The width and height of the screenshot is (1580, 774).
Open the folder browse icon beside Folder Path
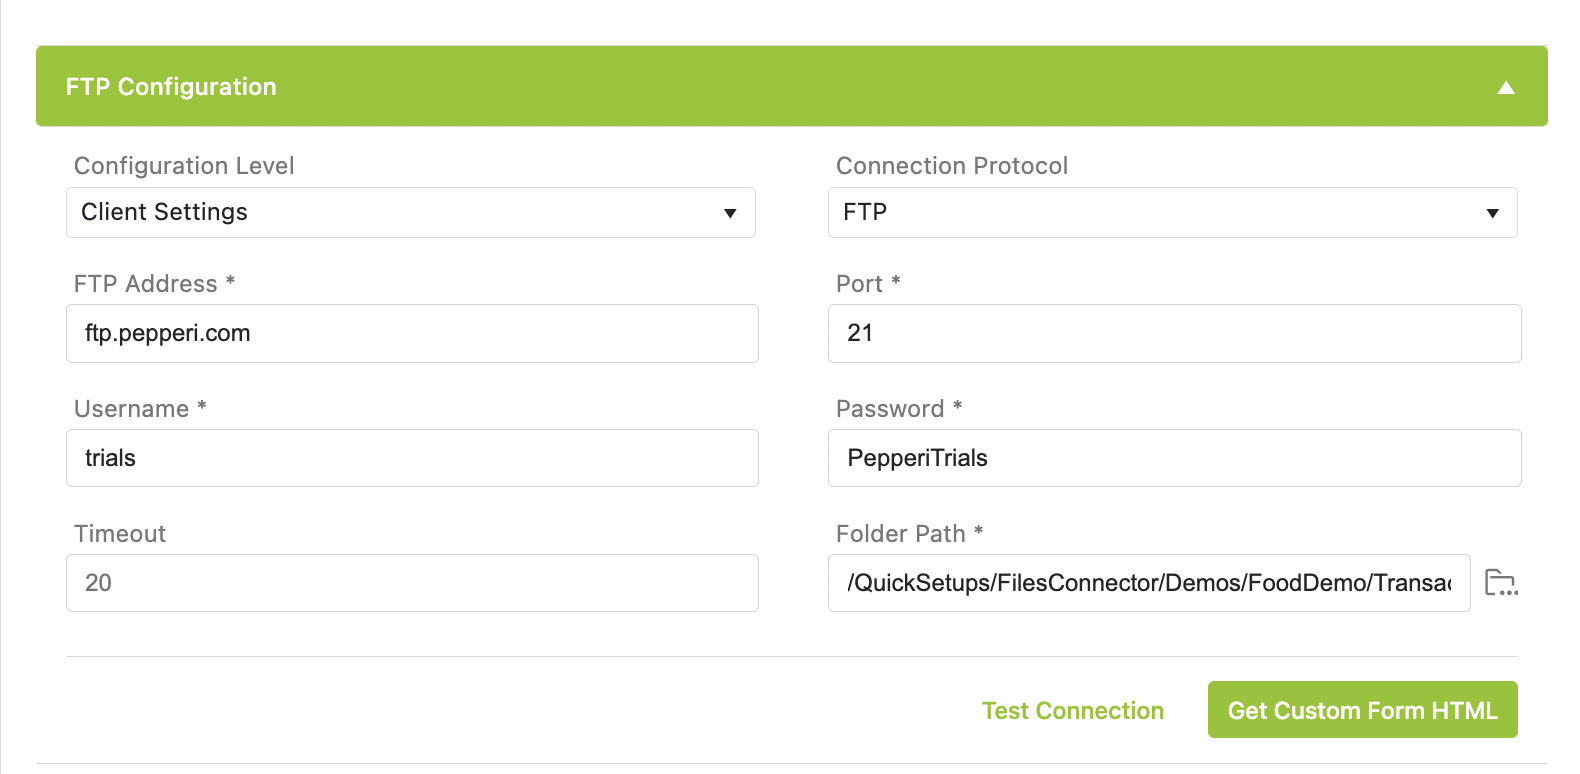click(x=1501, y=583)
